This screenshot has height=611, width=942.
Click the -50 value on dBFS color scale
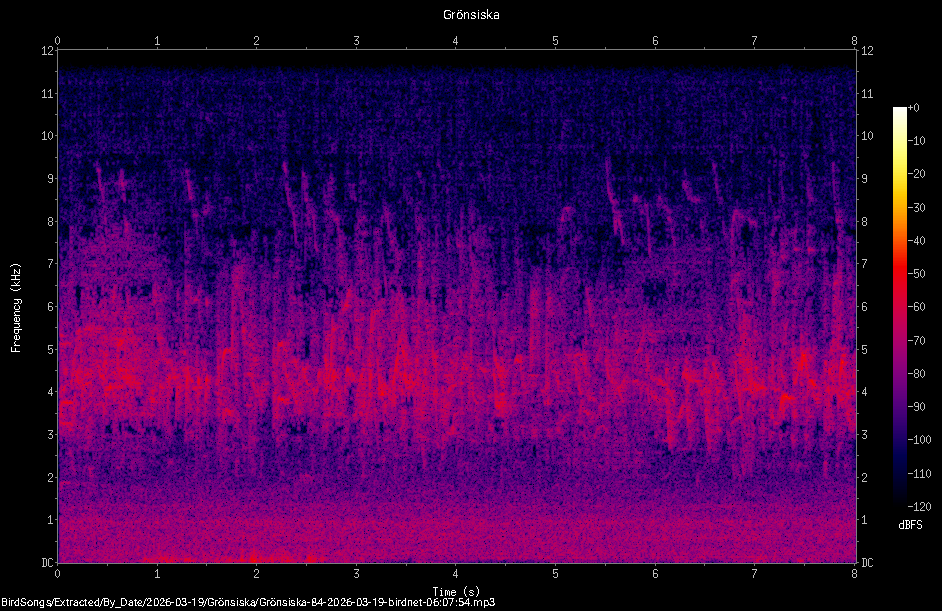pyautogui.click(x=917, y=273)
